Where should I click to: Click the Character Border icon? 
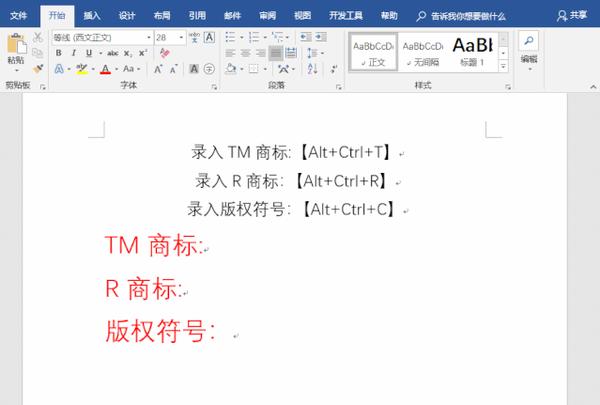point(209,37)
